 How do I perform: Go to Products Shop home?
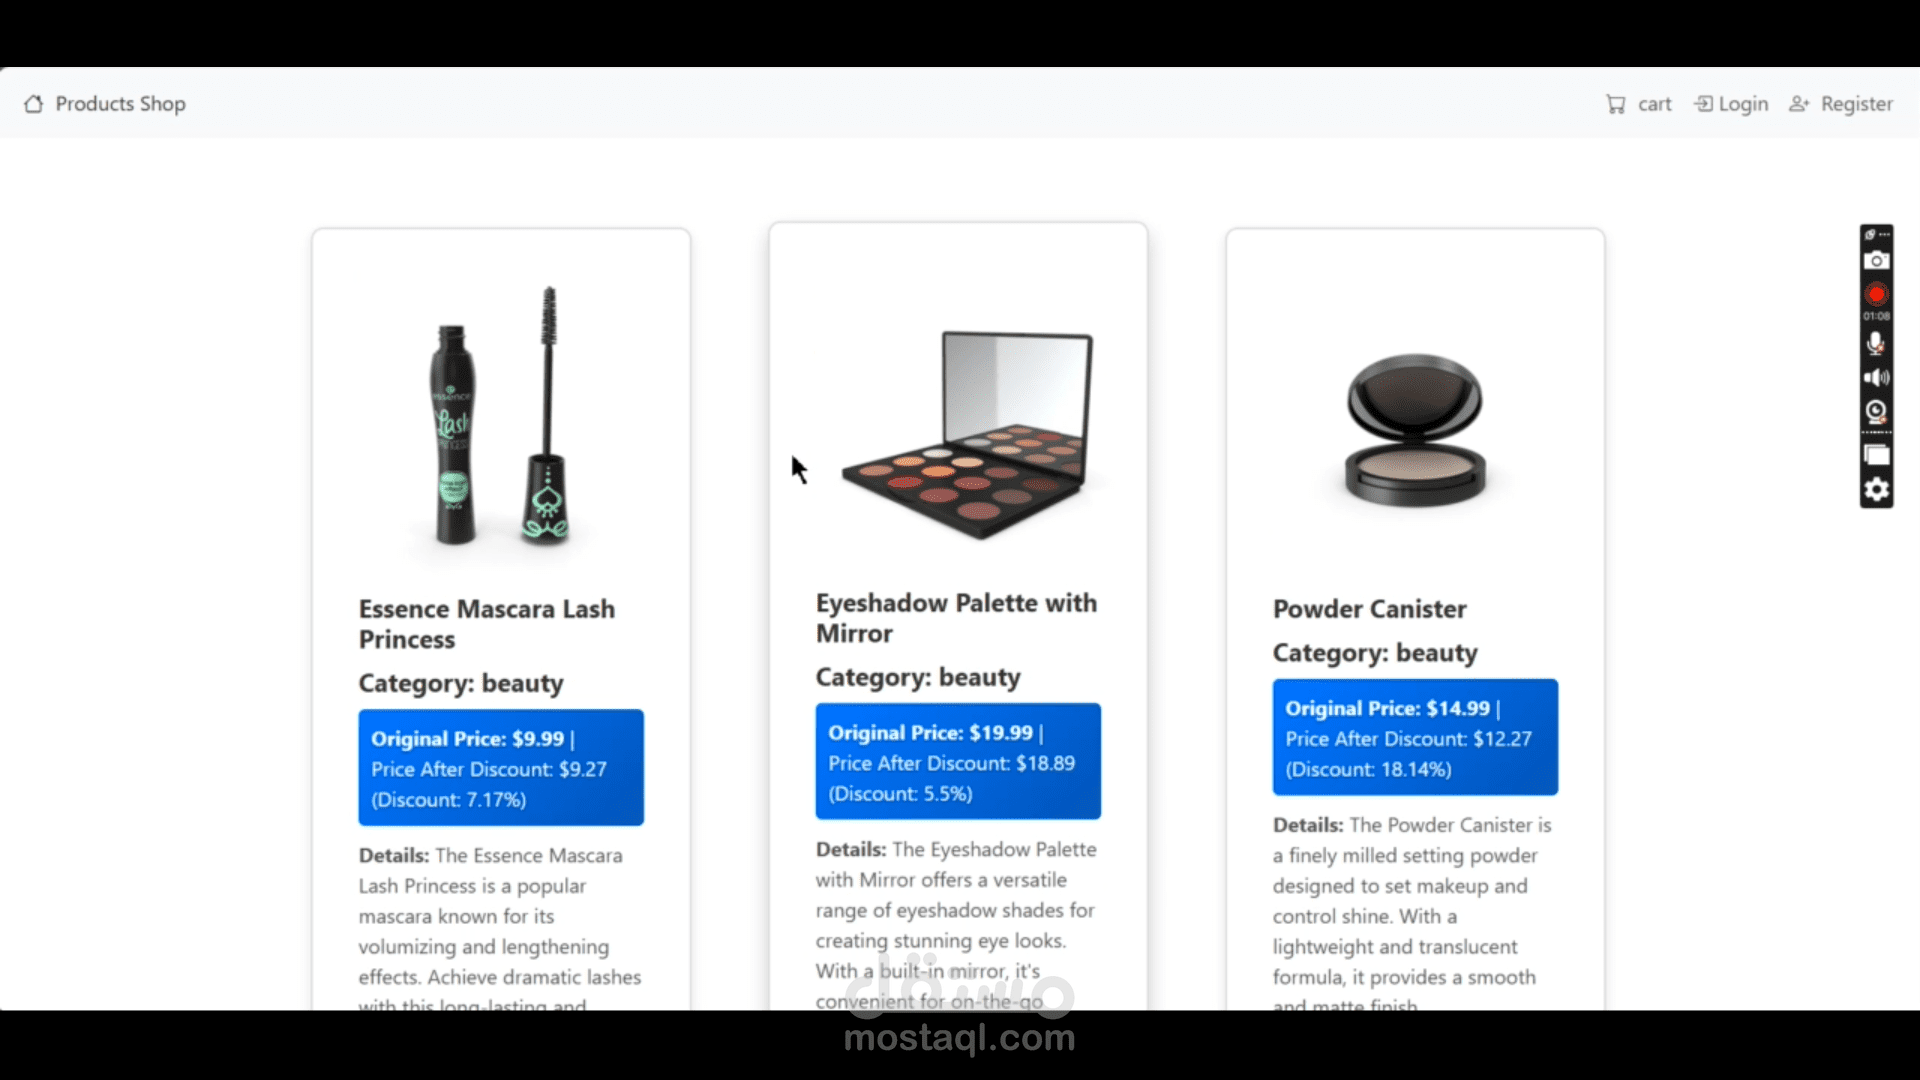pyautogui.click(x=120, y=104)
